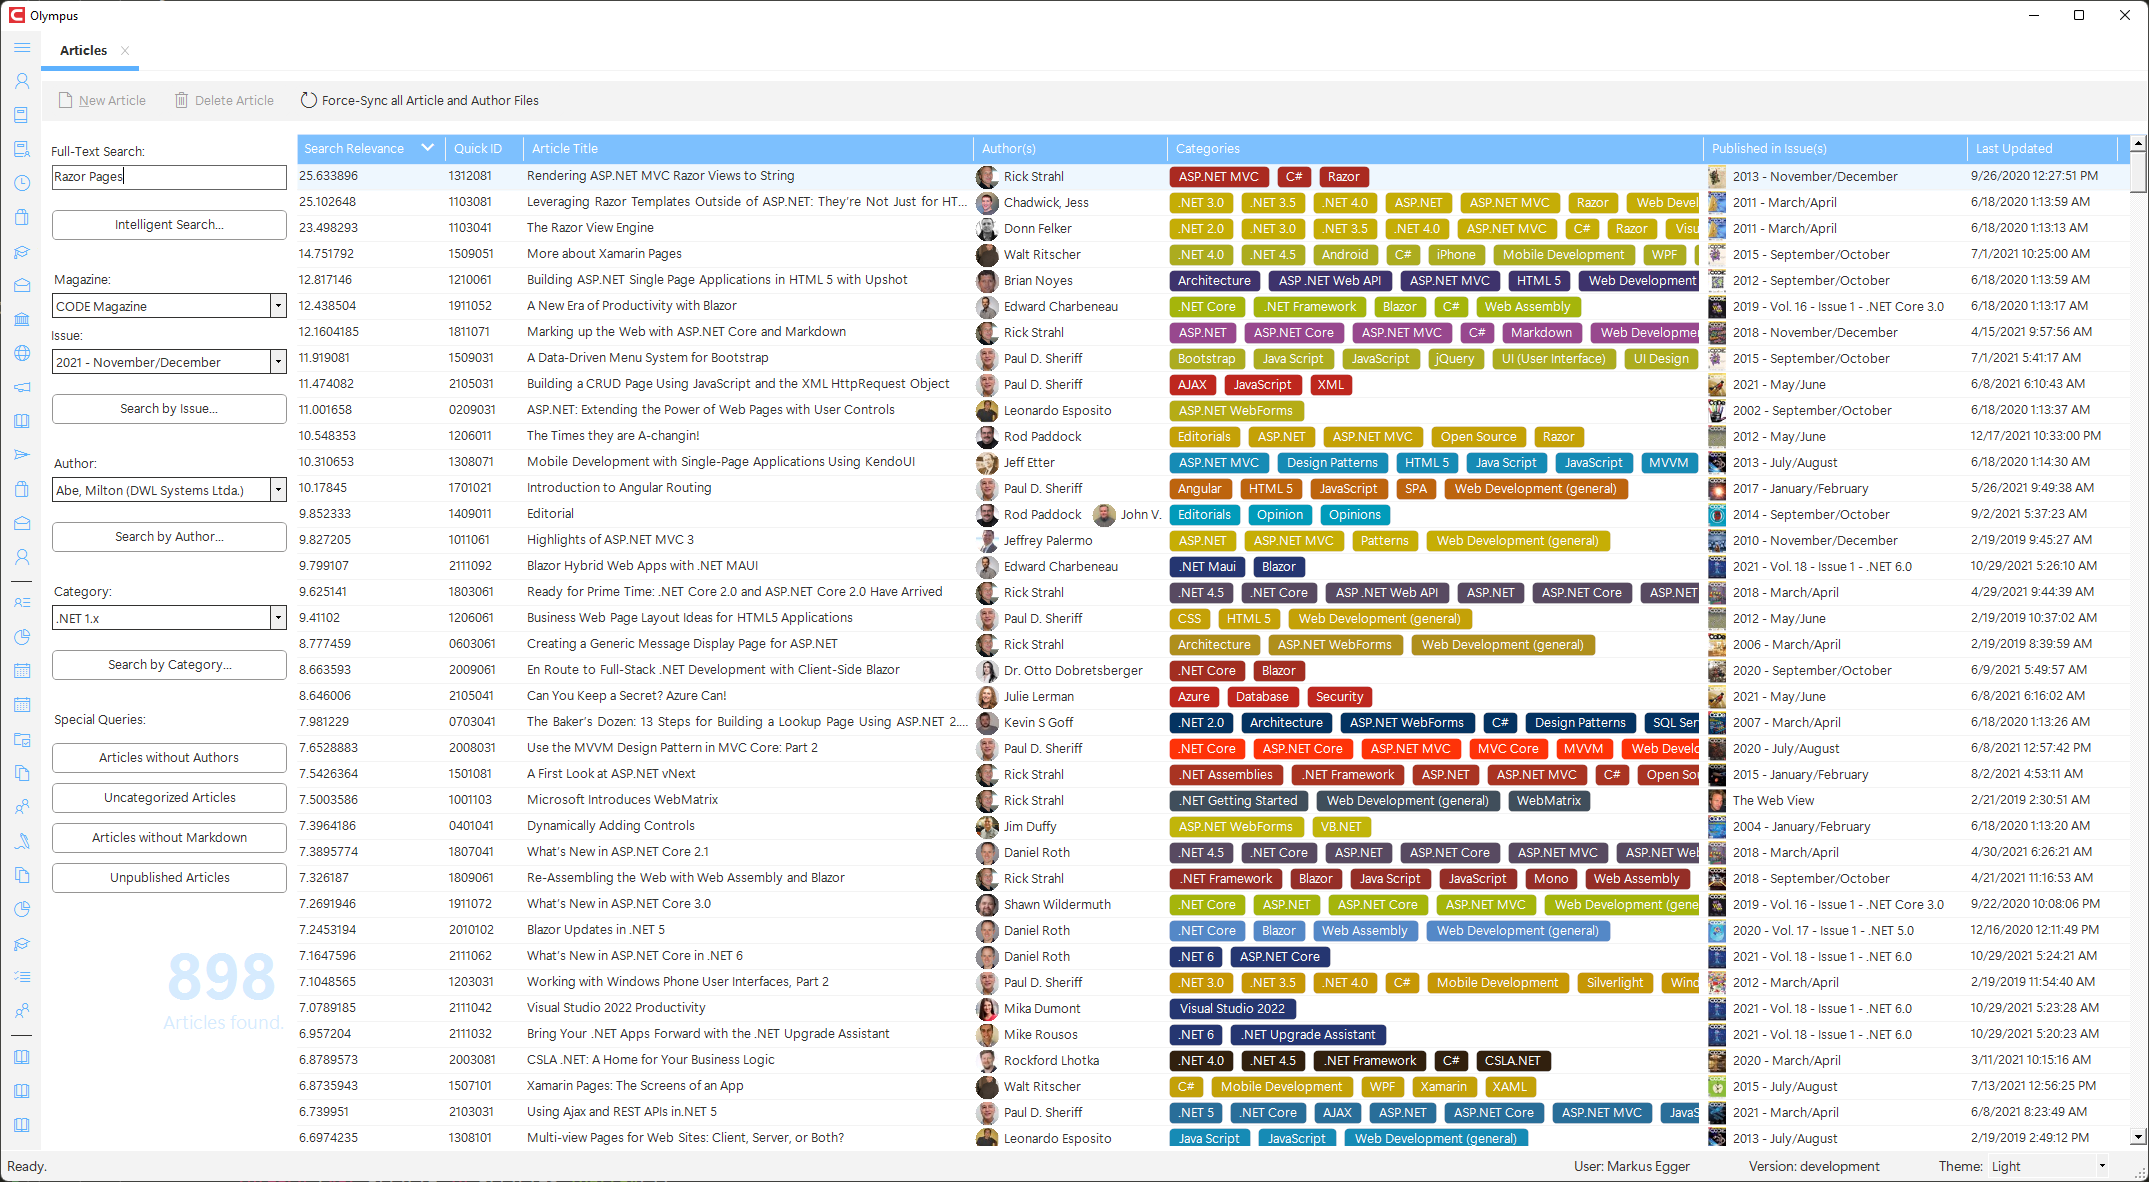This screenshot has width=2149, height=1182.
Task: Click Jeff Etter's author avatar
Action: [987, 463]
